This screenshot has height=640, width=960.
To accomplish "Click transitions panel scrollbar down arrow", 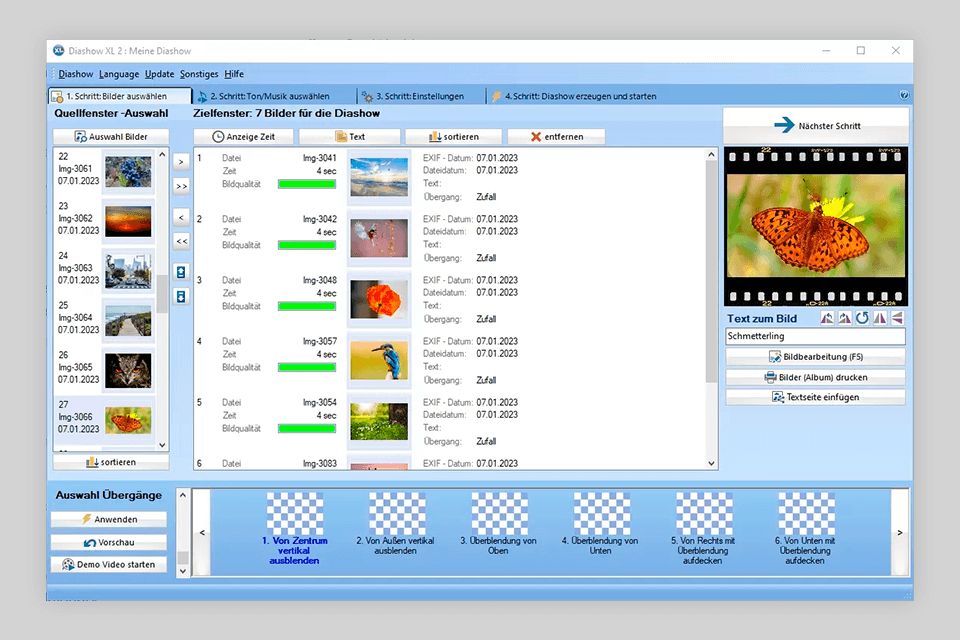I will pos(182,570).
